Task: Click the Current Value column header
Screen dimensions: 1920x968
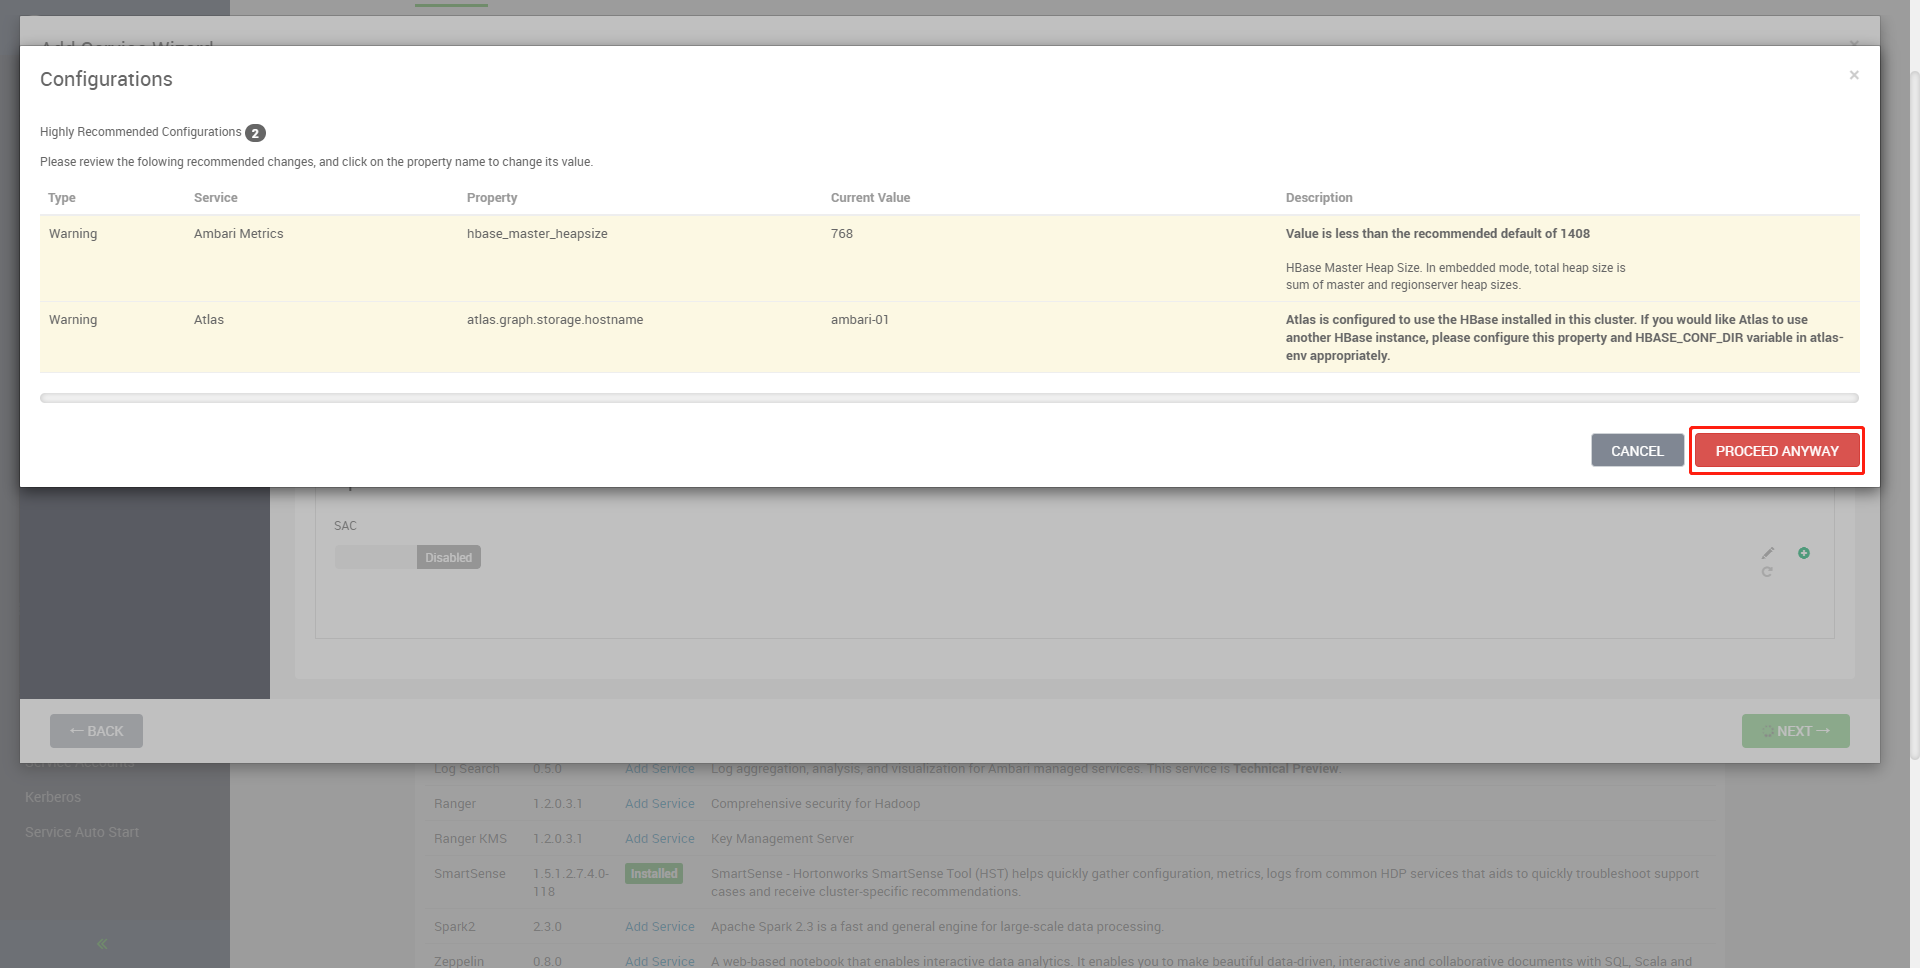Action: coord(870,198)
